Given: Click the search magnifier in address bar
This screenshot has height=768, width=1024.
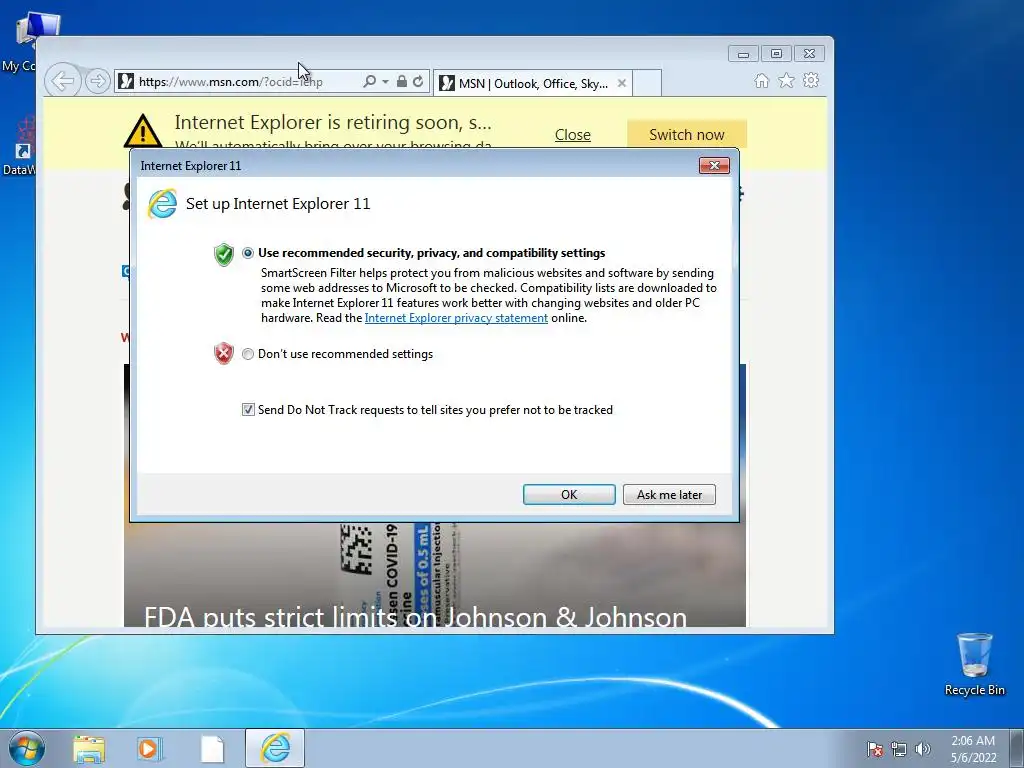Looking at the screenshot, I should (369, 81).
